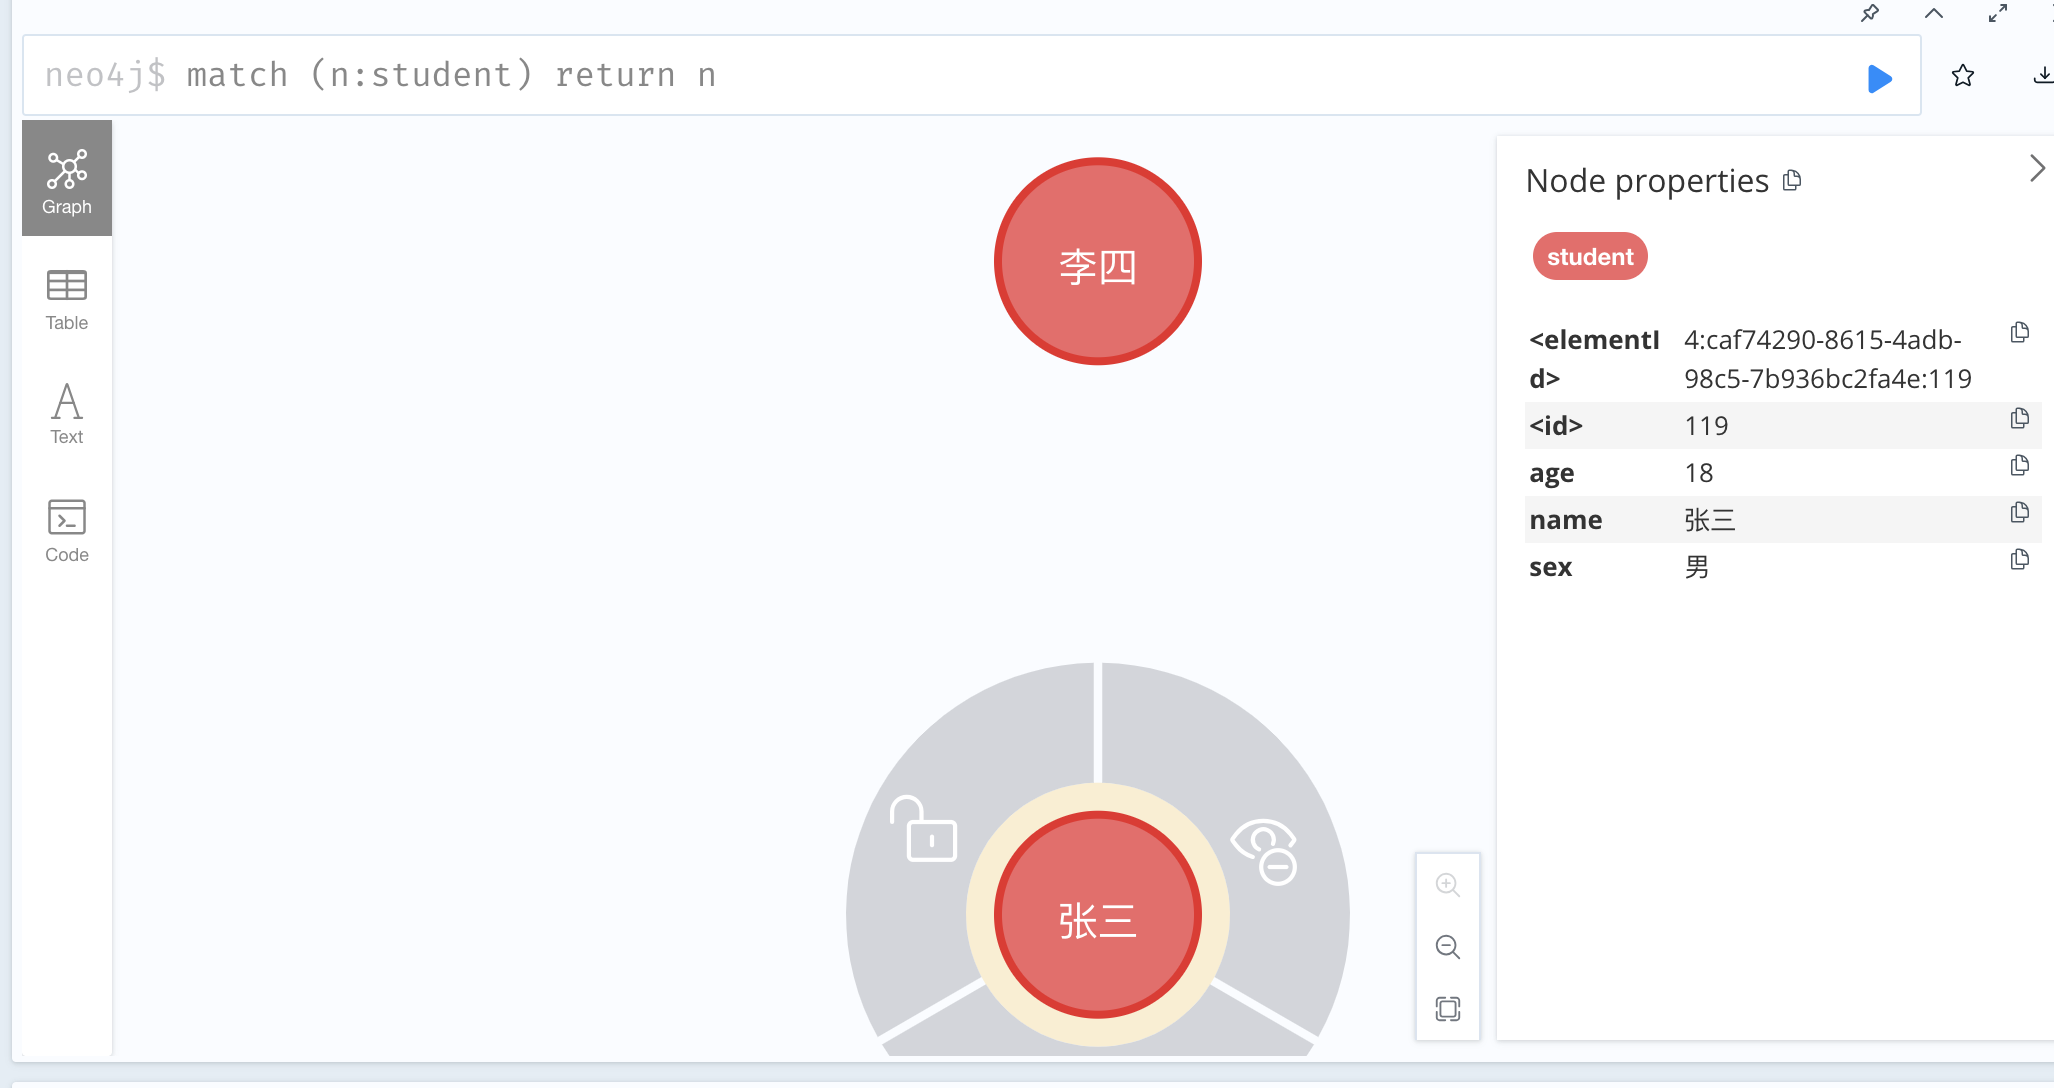Fit graph to screen
Screen dimensions: 2054x1088
[x=1447, y=1008]
